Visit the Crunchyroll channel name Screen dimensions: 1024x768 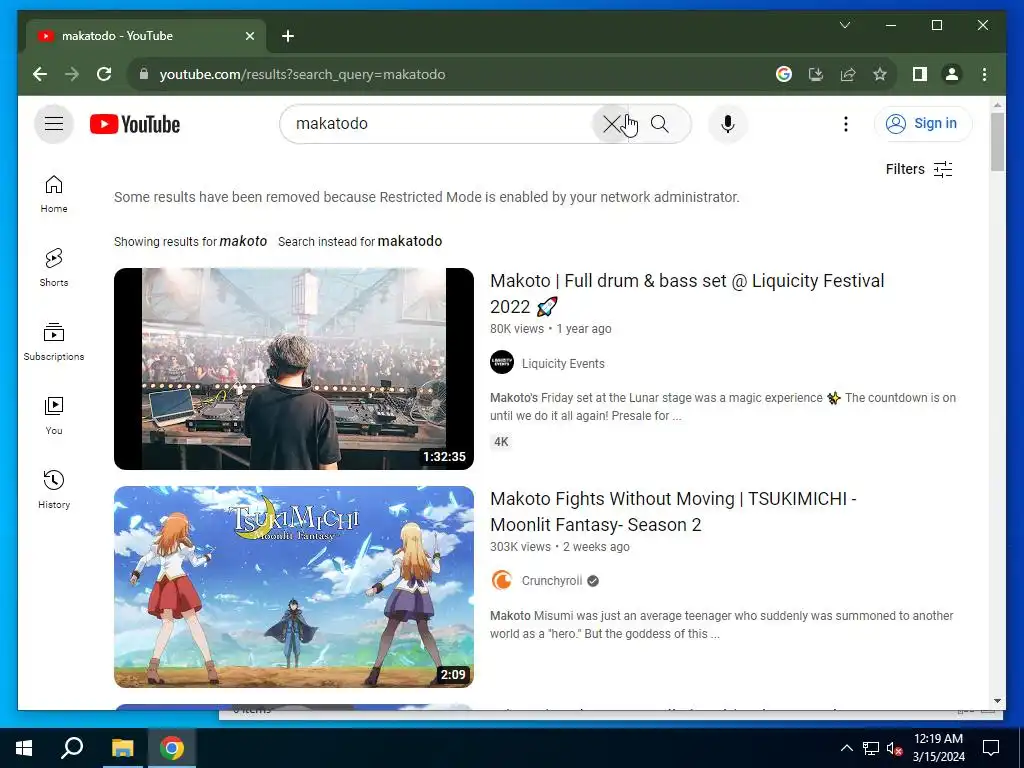coord(552,581)
